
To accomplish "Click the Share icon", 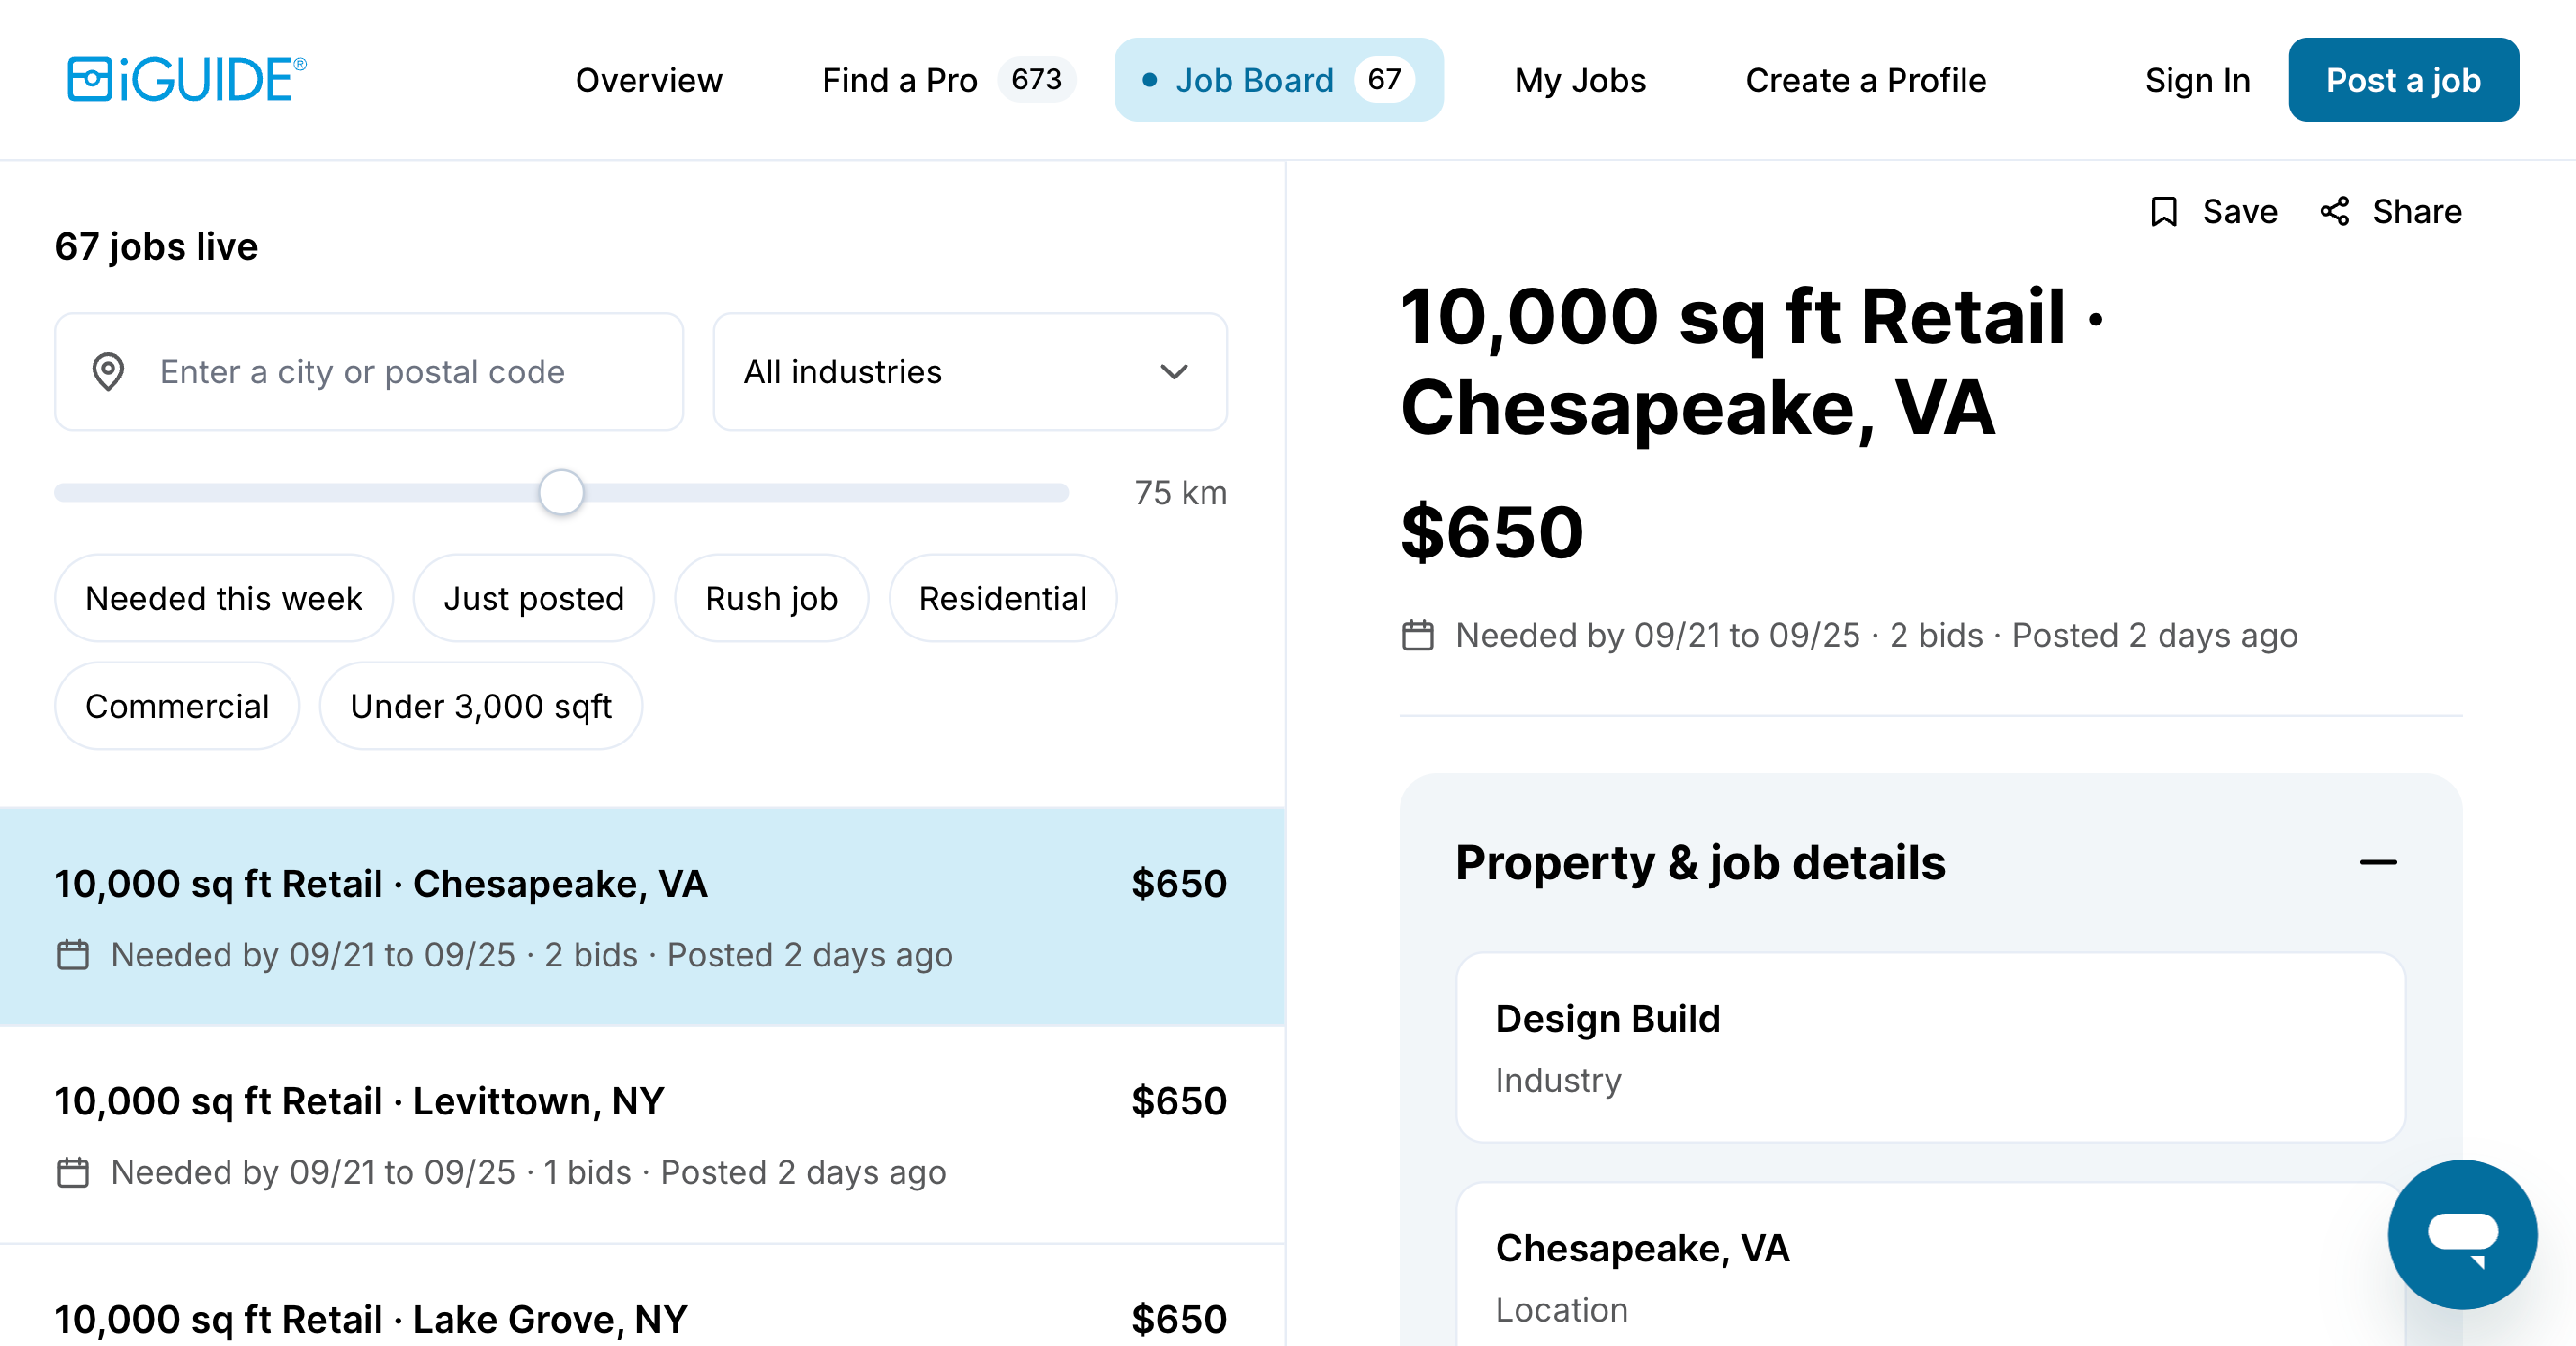I will coord(2335,212).
